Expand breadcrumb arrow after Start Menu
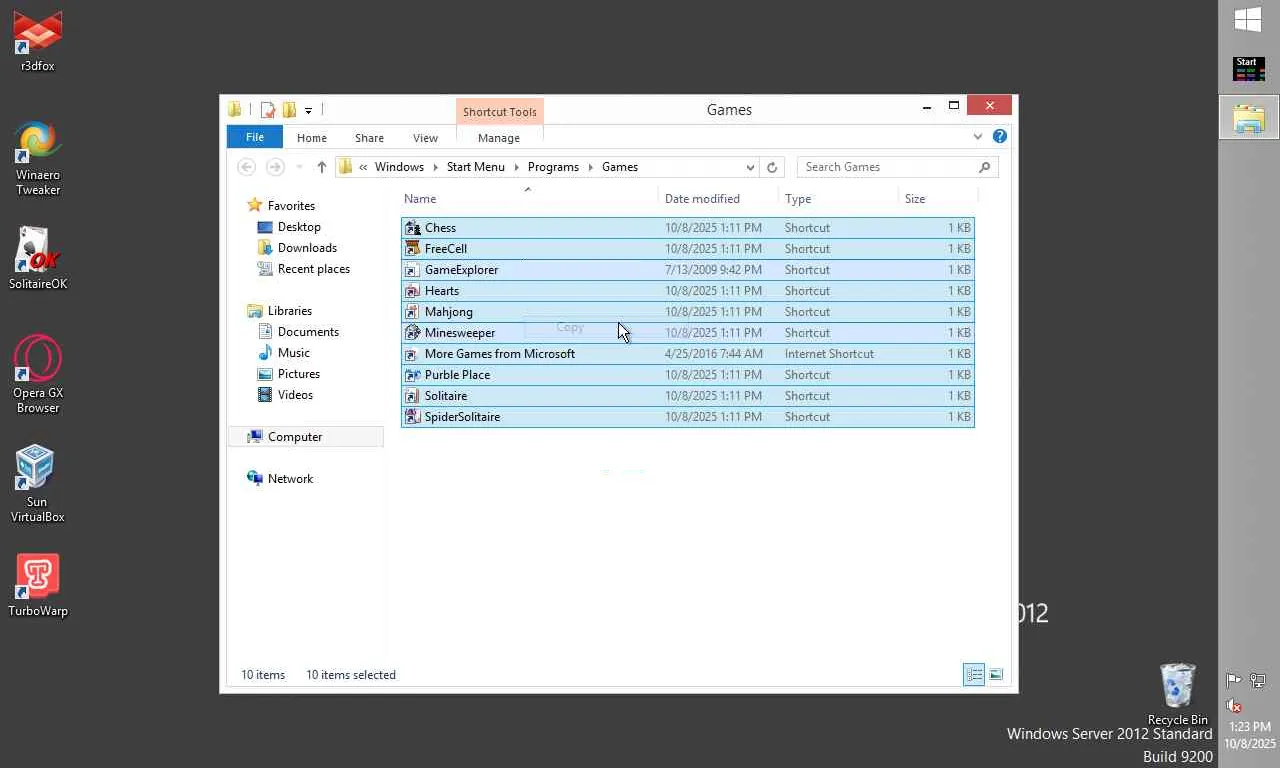Viewport: 1280px width, 768px height. click(x=516, y=167)
